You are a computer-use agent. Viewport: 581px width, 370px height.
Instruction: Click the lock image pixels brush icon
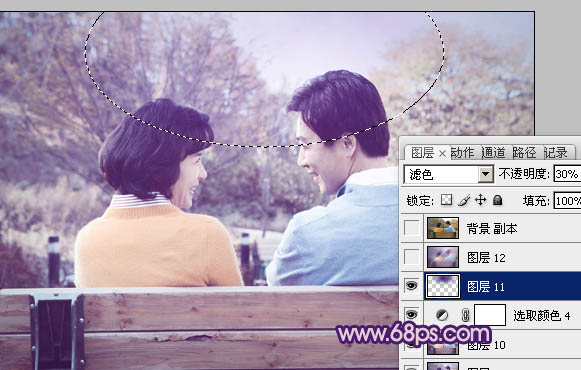(x=464, y=200)
